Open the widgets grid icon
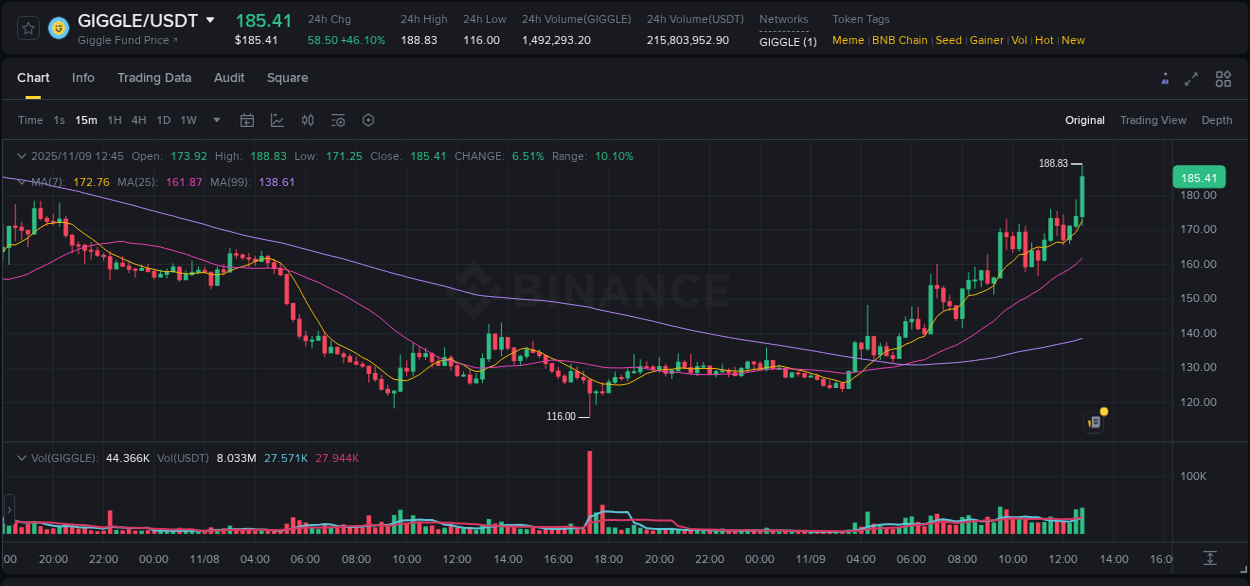Screen dimensions: 1250x586 pyautogui.click(x=1222, y=78)
